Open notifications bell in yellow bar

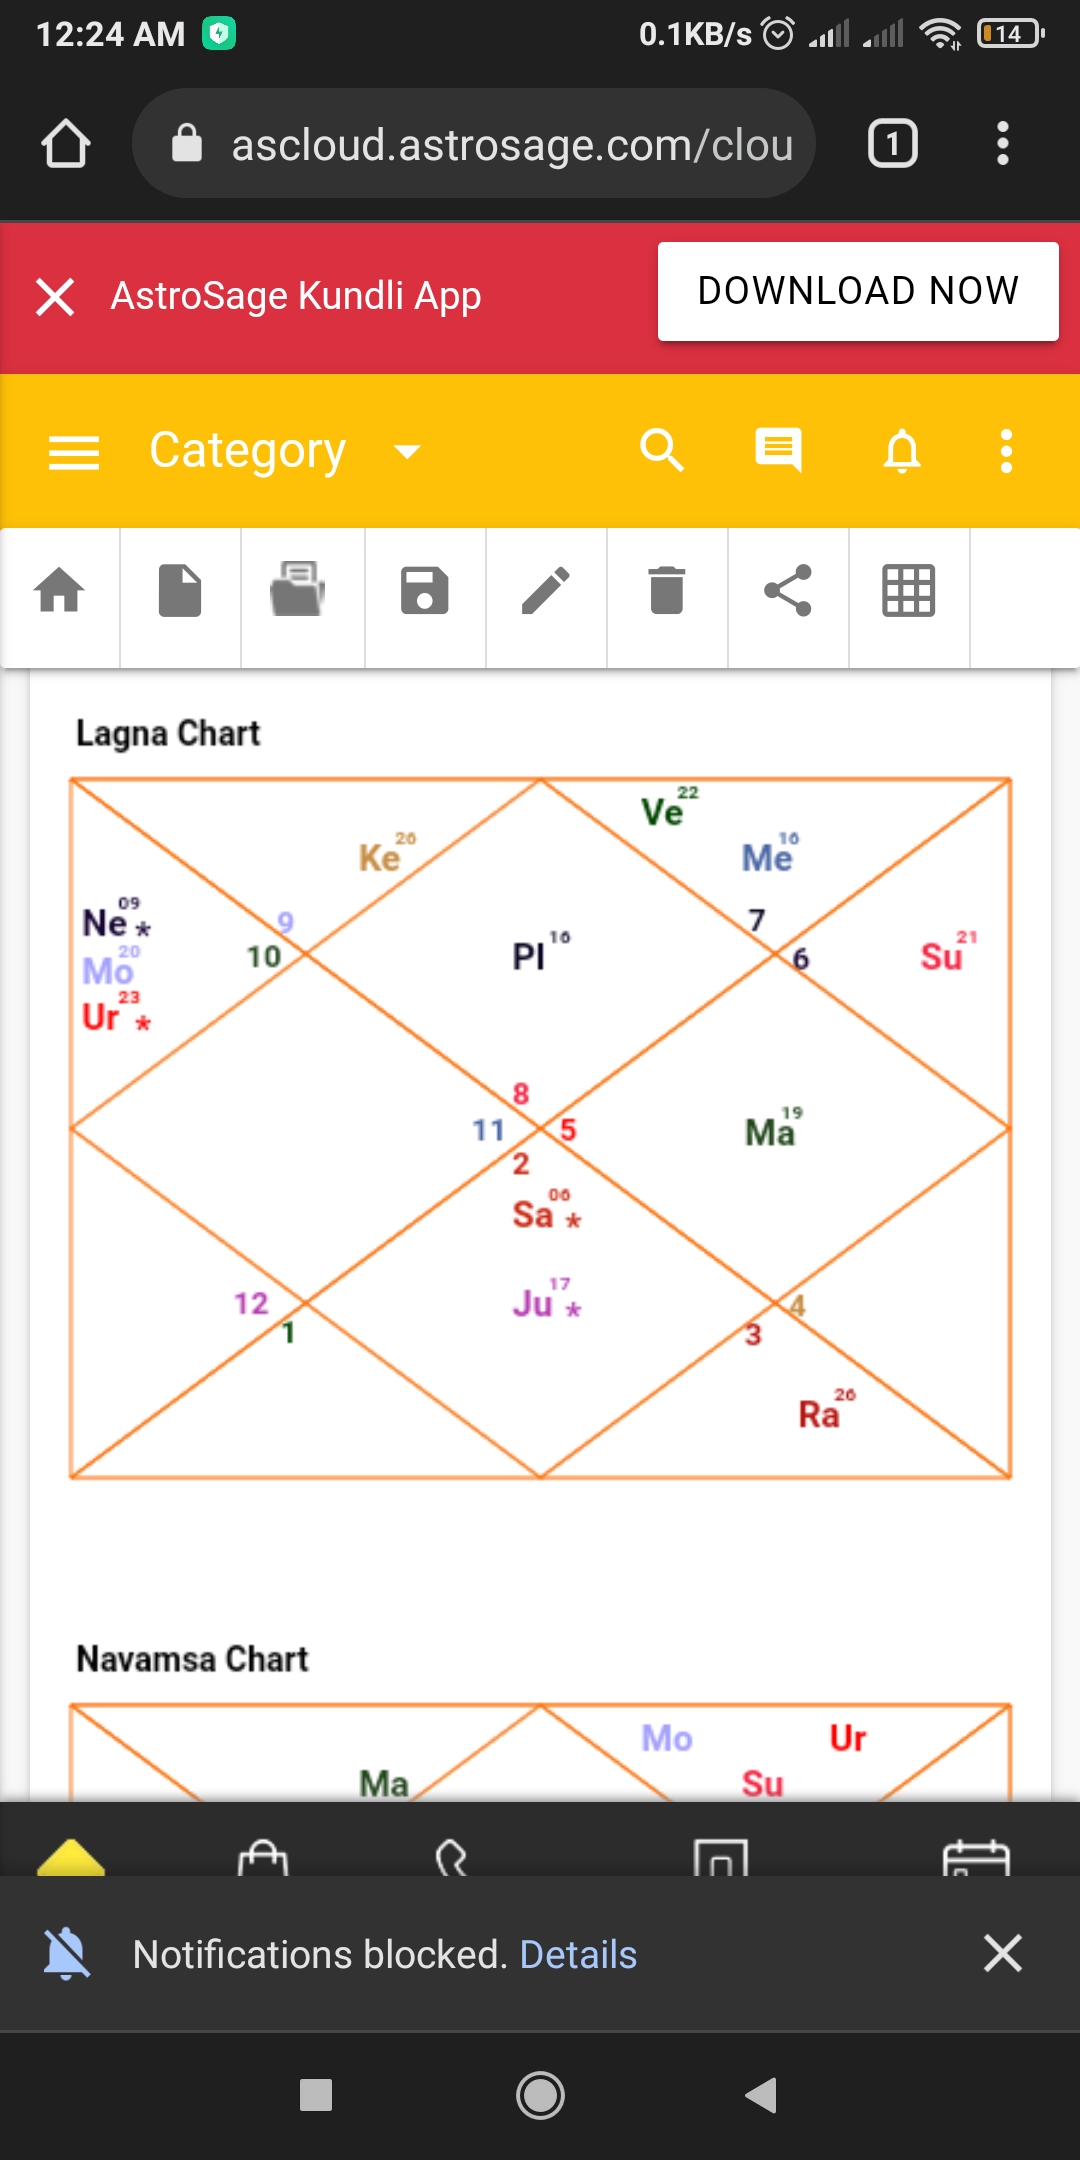coord(902,451)
